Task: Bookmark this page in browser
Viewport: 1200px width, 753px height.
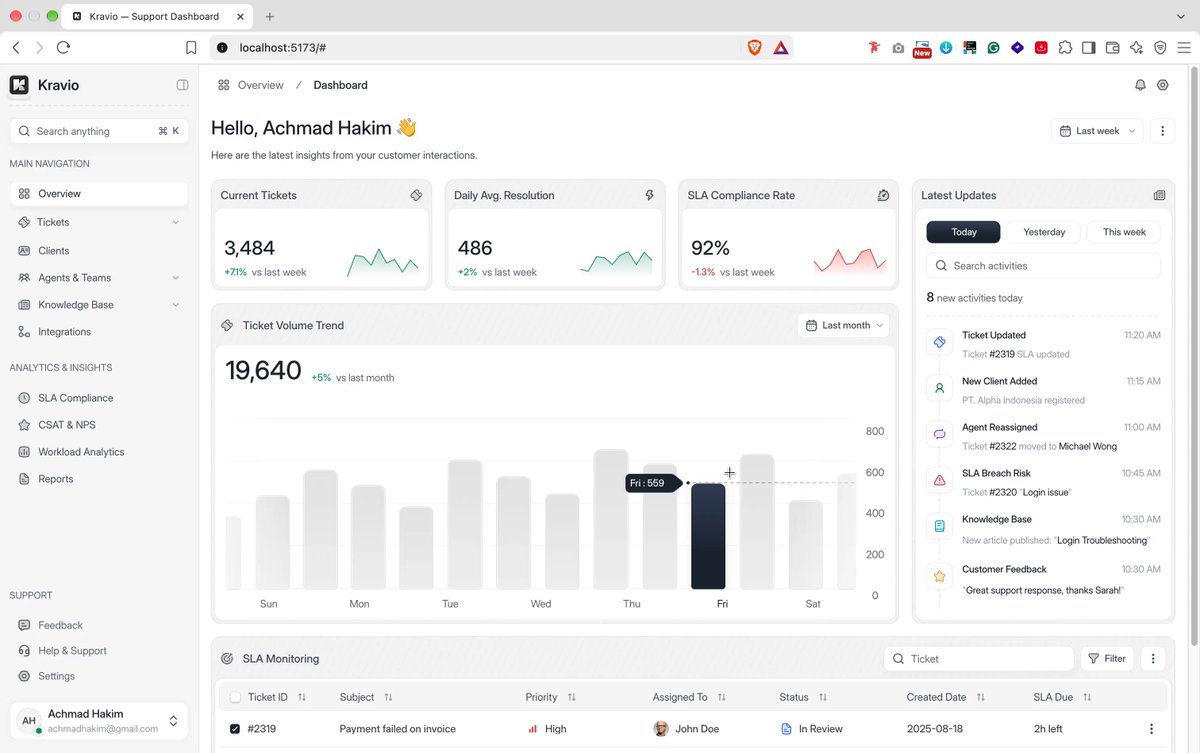Action: pos(191,47)
